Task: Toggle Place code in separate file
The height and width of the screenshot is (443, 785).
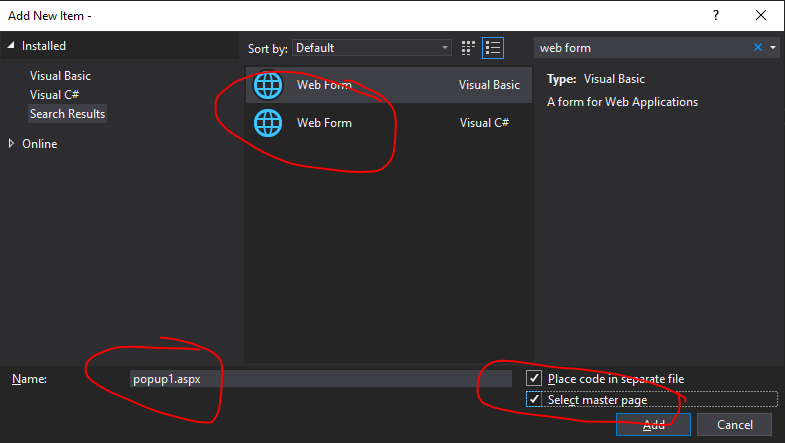Action: [x=534, y=378]
